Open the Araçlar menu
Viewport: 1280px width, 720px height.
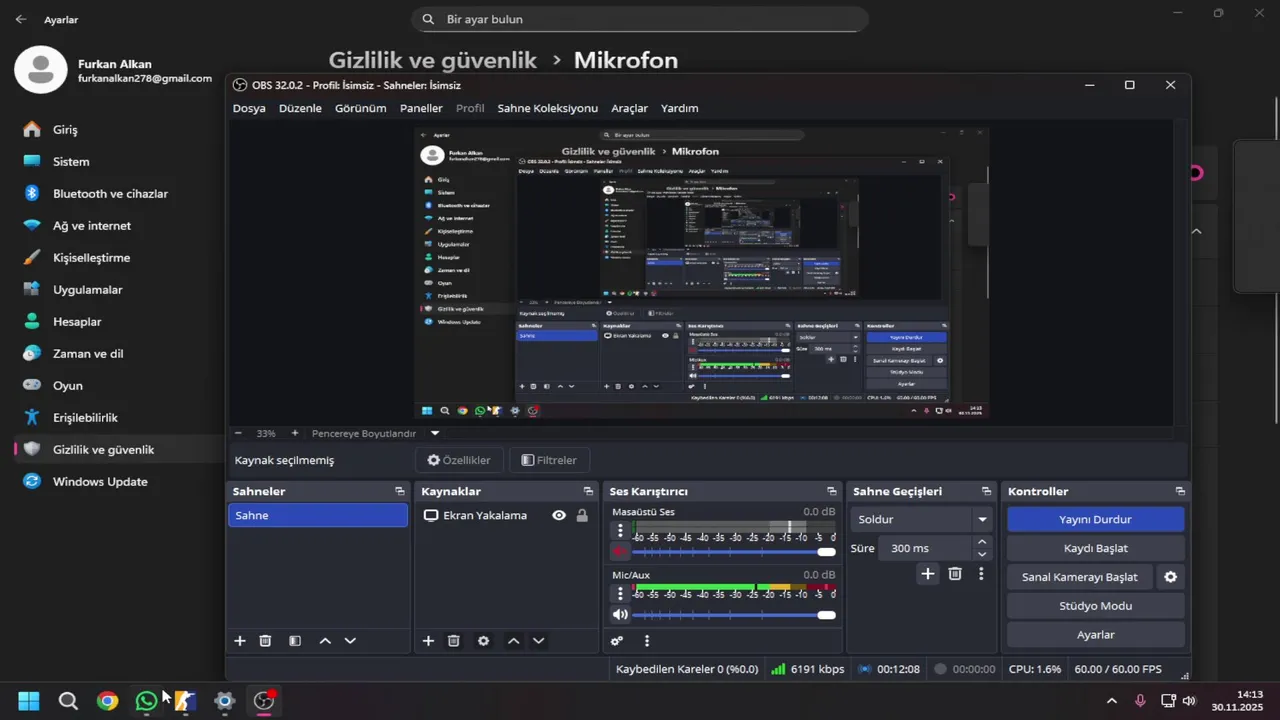click(630, 108)
